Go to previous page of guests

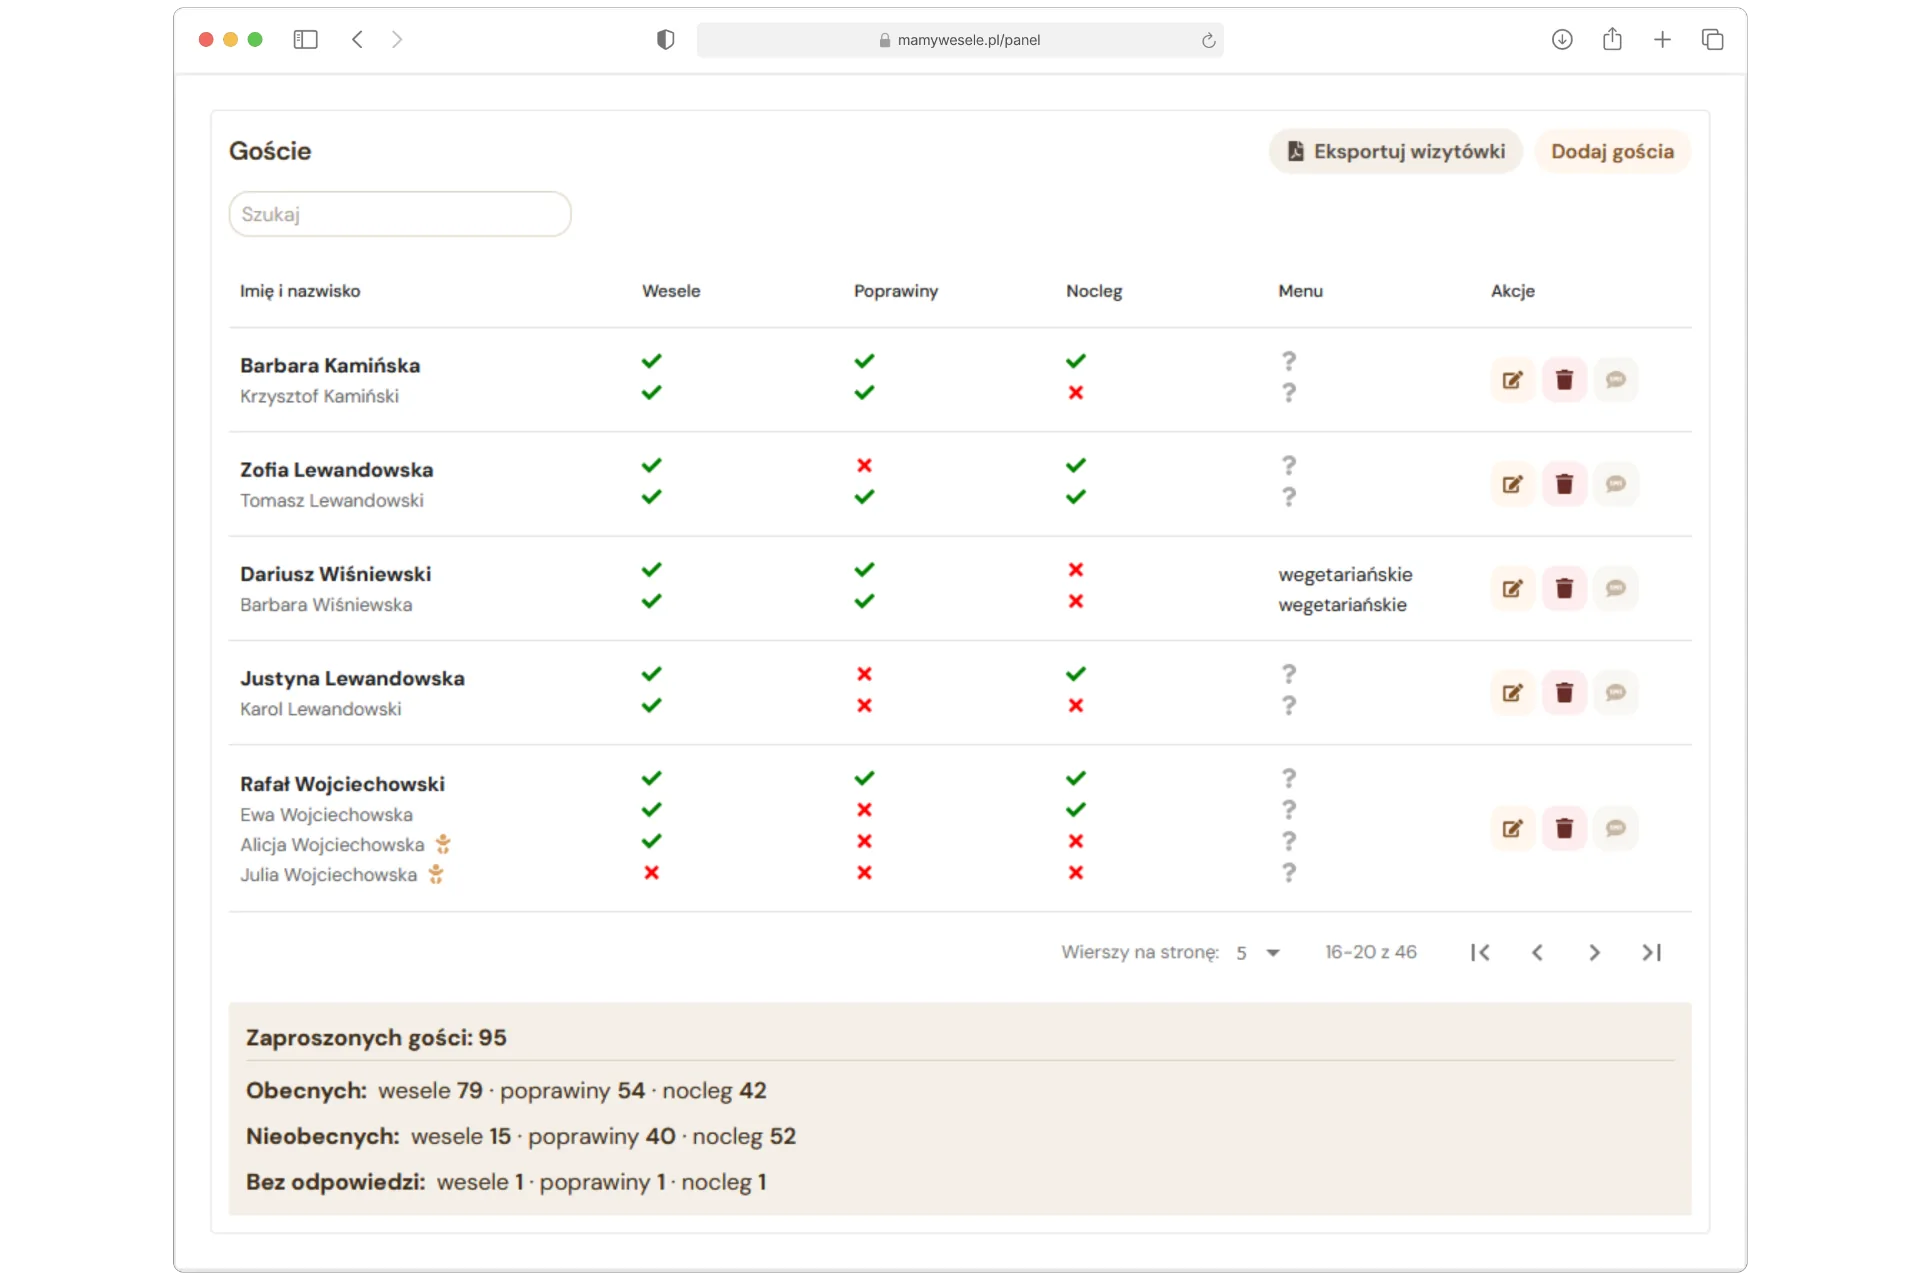tap(1537, 952)
